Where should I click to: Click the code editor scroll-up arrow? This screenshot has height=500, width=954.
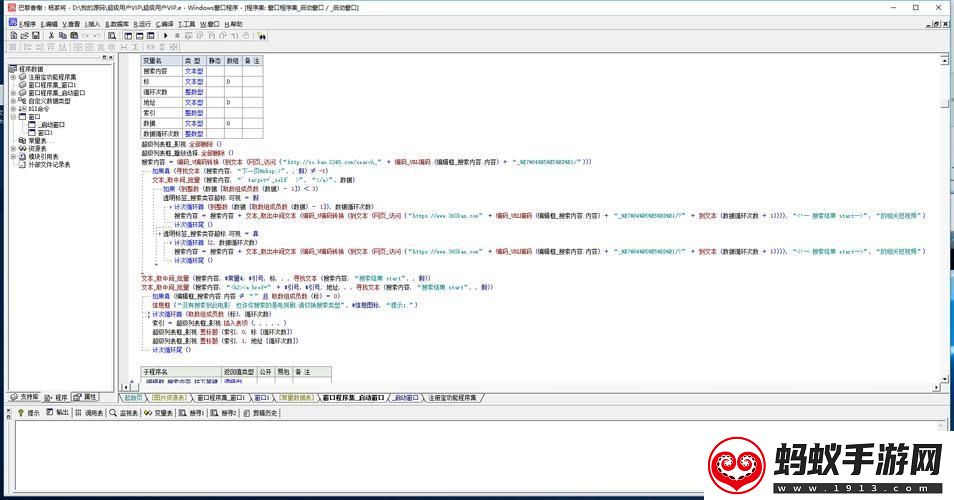(945, 60)
